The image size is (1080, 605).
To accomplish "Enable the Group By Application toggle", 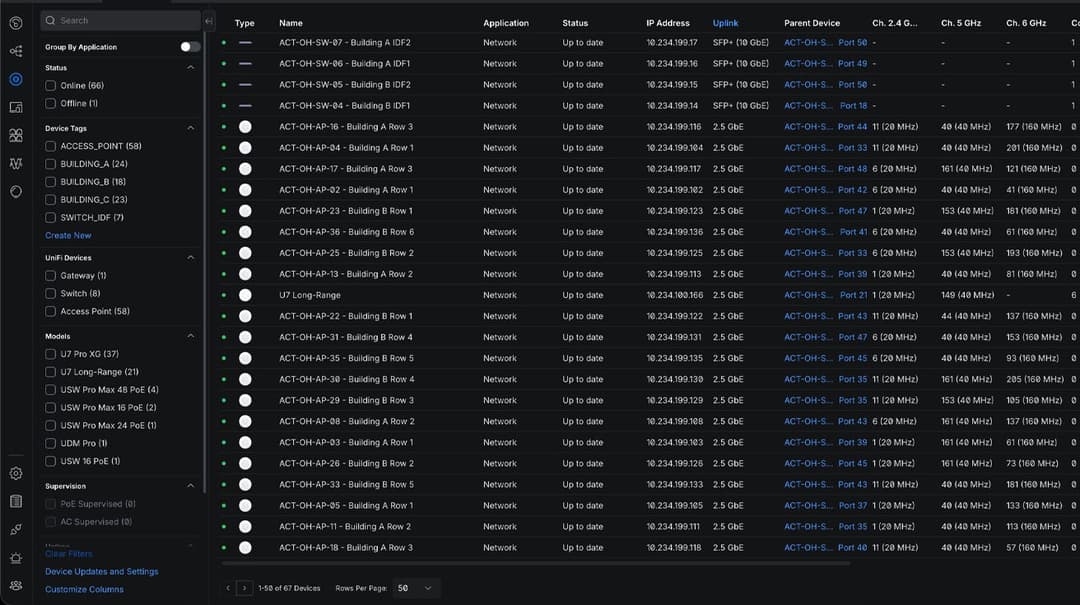I will coord(190,47).
